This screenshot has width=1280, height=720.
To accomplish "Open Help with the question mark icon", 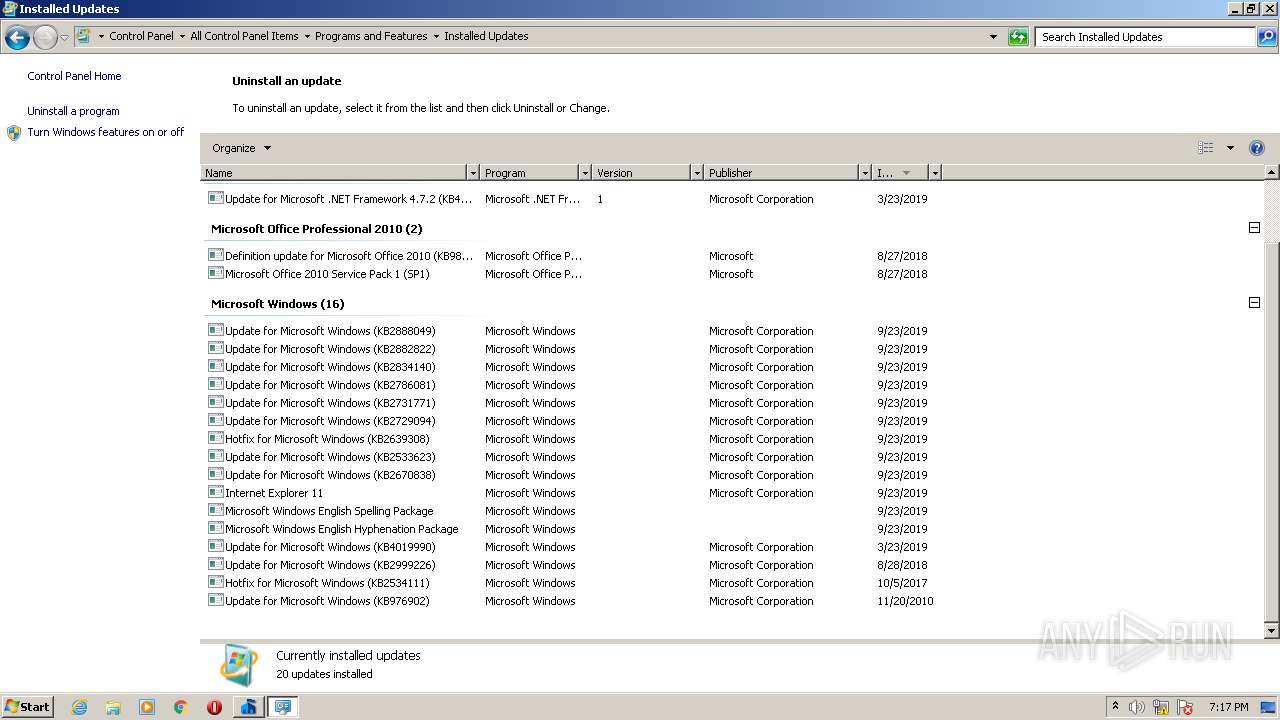I will click(x=1257, y=148).
